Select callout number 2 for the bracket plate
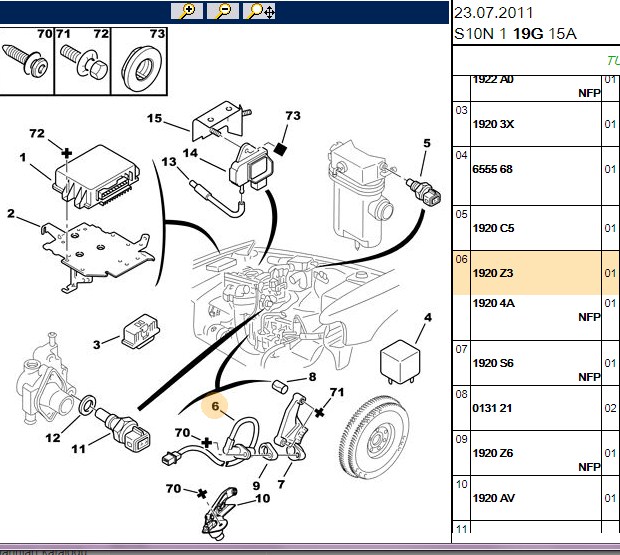The width and height of the screenshot is (620, 555). coord(11,214)
